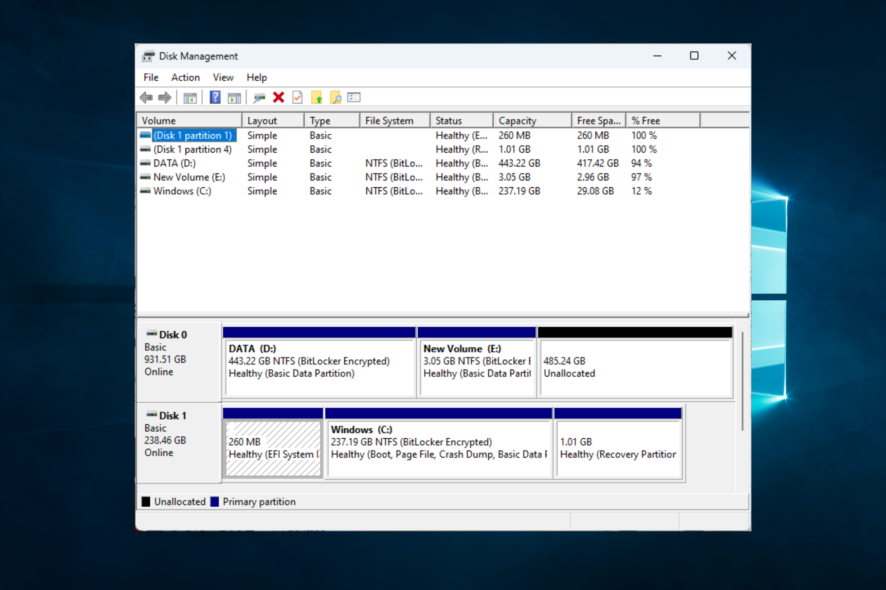Close the Disk Management window
Viewport: 886px width, 590px height.
pyautogui.click(x=732, y=56)
